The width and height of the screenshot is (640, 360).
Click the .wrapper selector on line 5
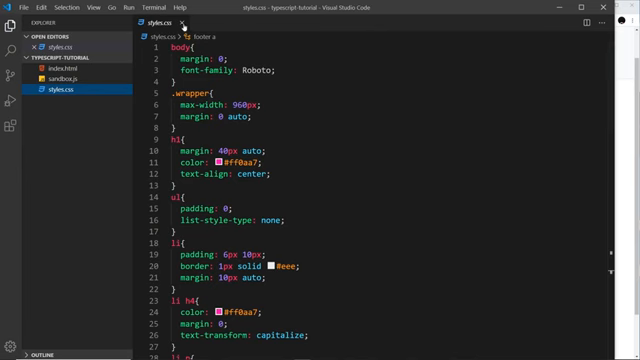point(190,93)
